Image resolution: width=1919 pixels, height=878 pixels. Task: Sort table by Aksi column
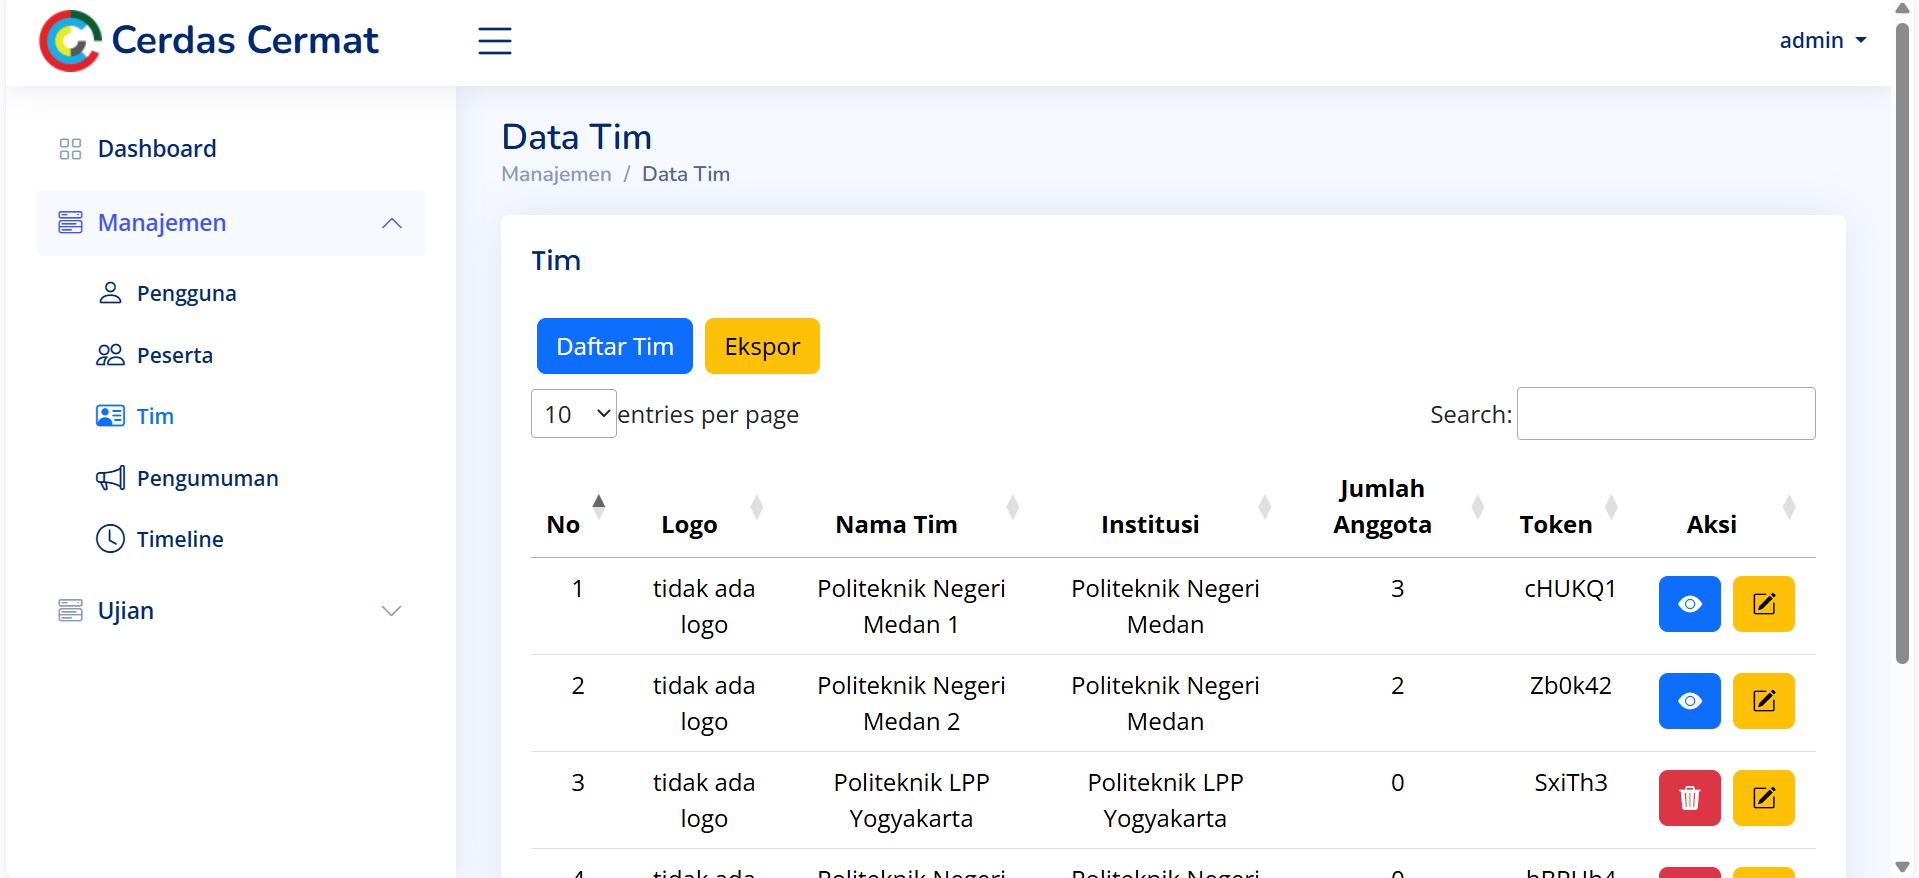click(1790, 507)
